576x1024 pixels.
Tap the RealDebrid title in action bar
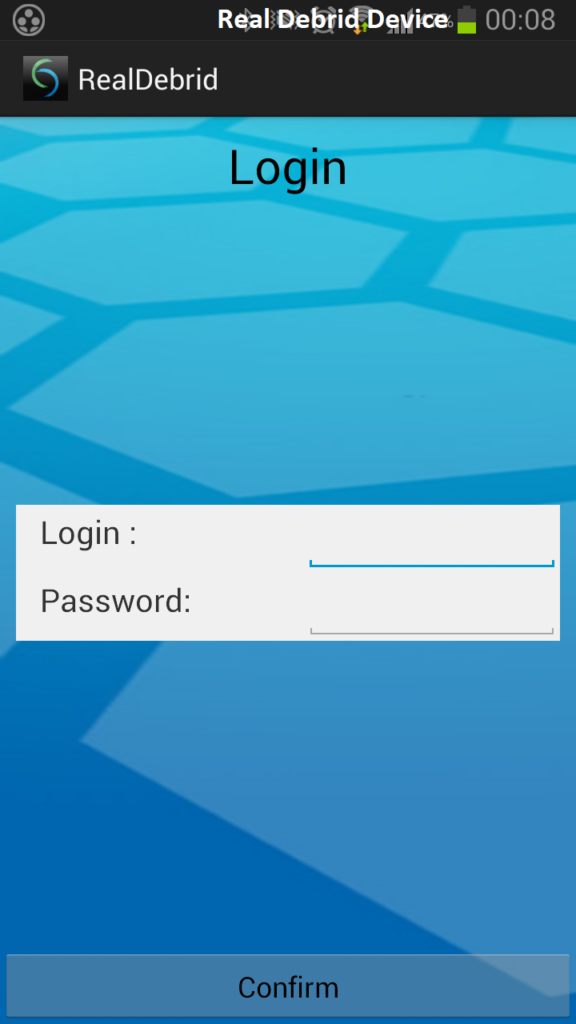point(148,80)
